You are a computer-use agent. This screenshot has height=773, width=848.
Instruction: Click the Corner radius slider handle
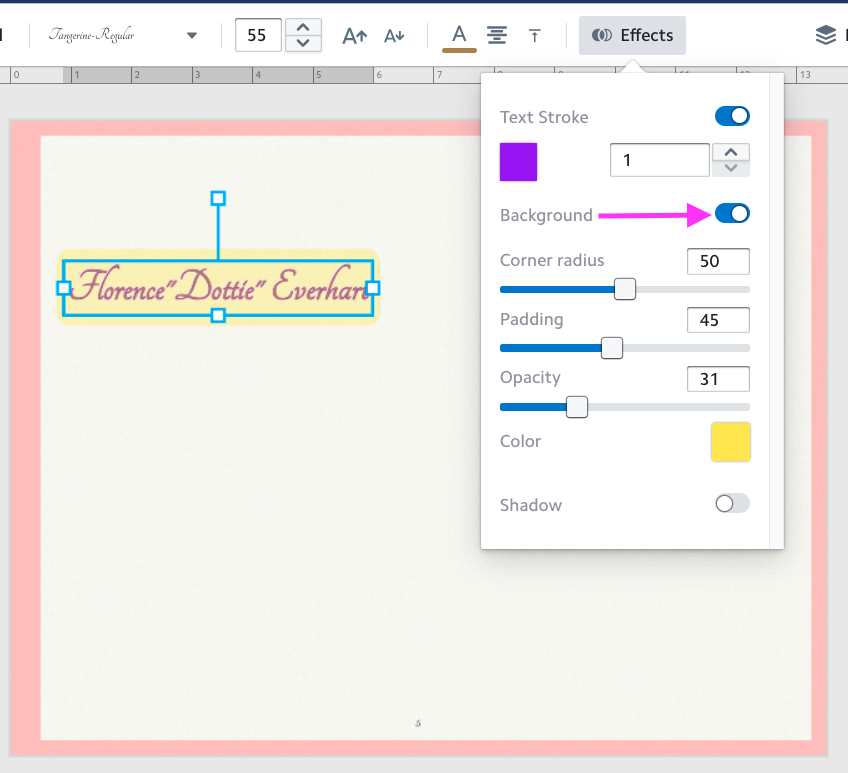[x=625, y=289]
